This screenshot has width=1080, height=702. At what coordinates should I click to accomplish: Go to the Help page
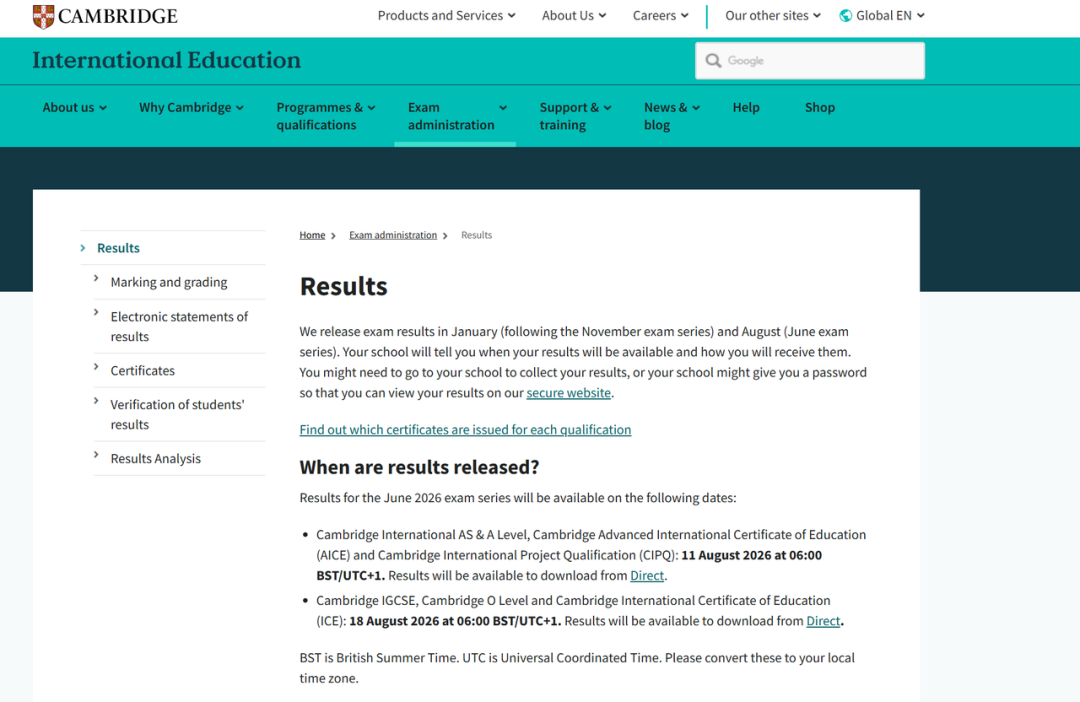[x=746, y=107]
